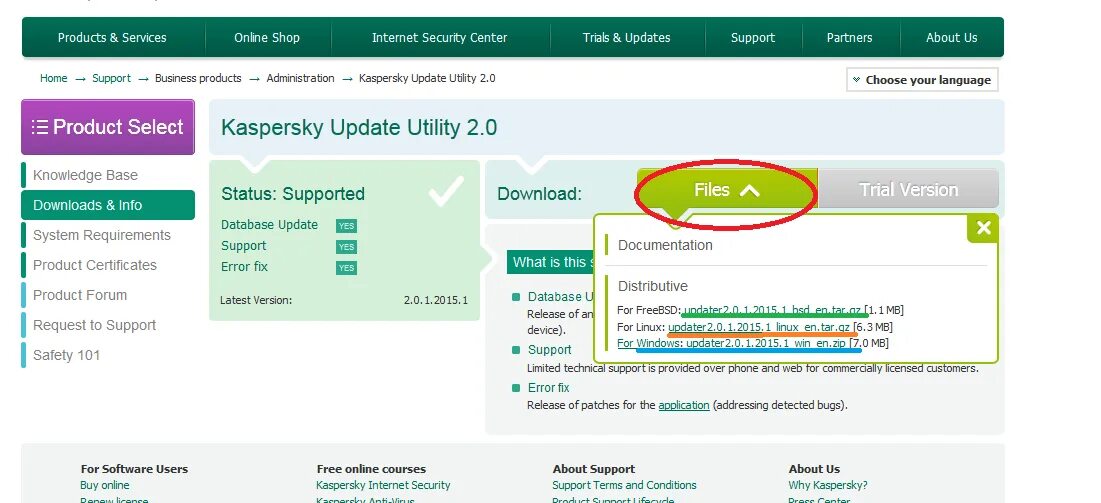Download the Windows win_en.zip file
Viewport: 1101px width, 503px height.
(766, 344)
